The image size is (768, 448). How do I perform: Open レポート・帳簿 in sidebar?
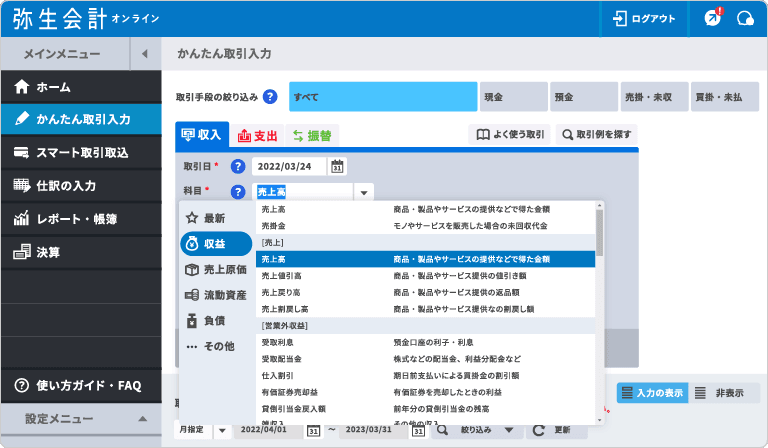coord(81,219)
